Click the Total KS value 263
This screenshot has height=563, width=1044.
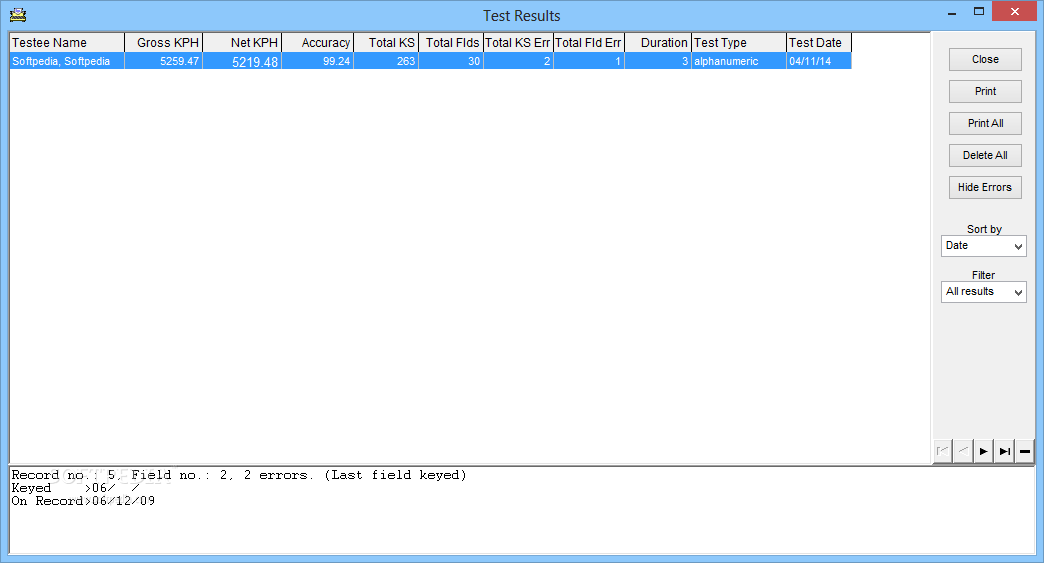[x=386, y=61]
